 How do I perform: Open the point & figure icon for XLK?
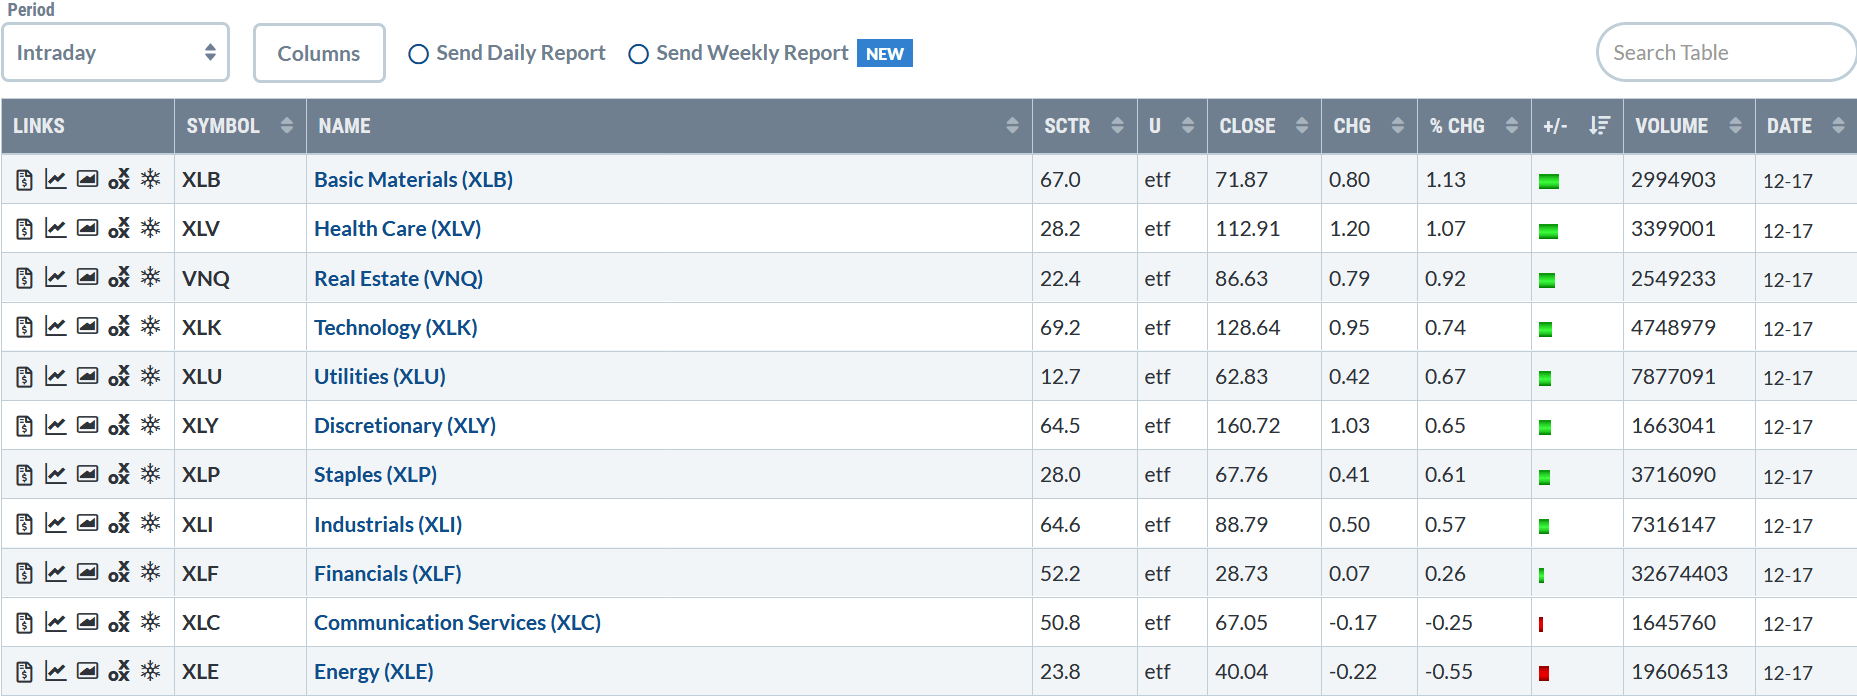pyautogui.click(x=119, y=327)
